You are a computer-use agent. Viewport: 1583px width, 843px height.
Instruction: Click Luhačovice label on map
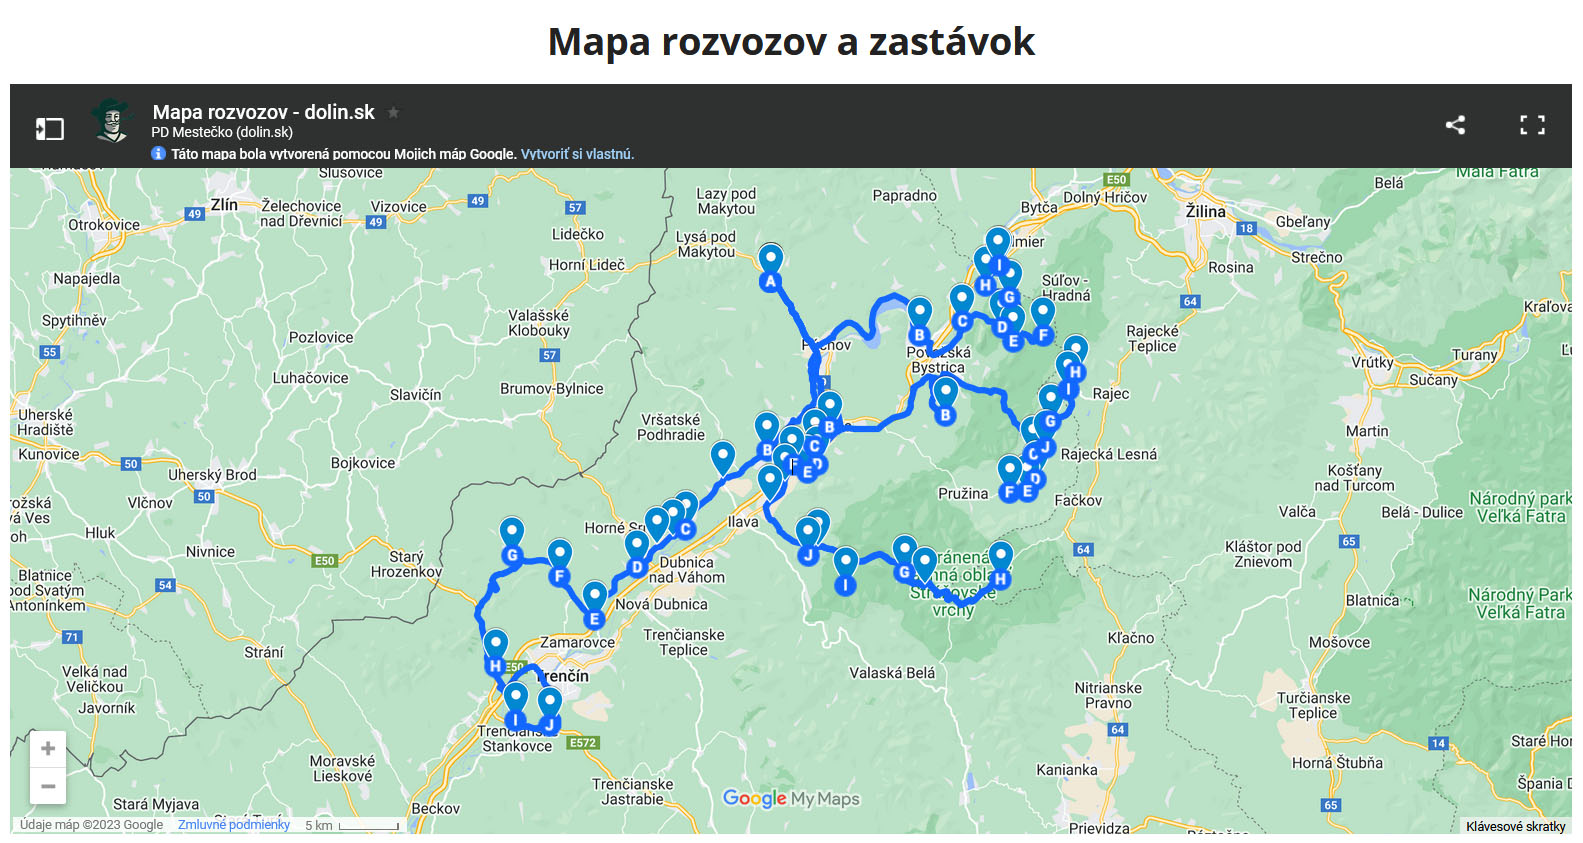pyautogui.click(x=310, y=378)
